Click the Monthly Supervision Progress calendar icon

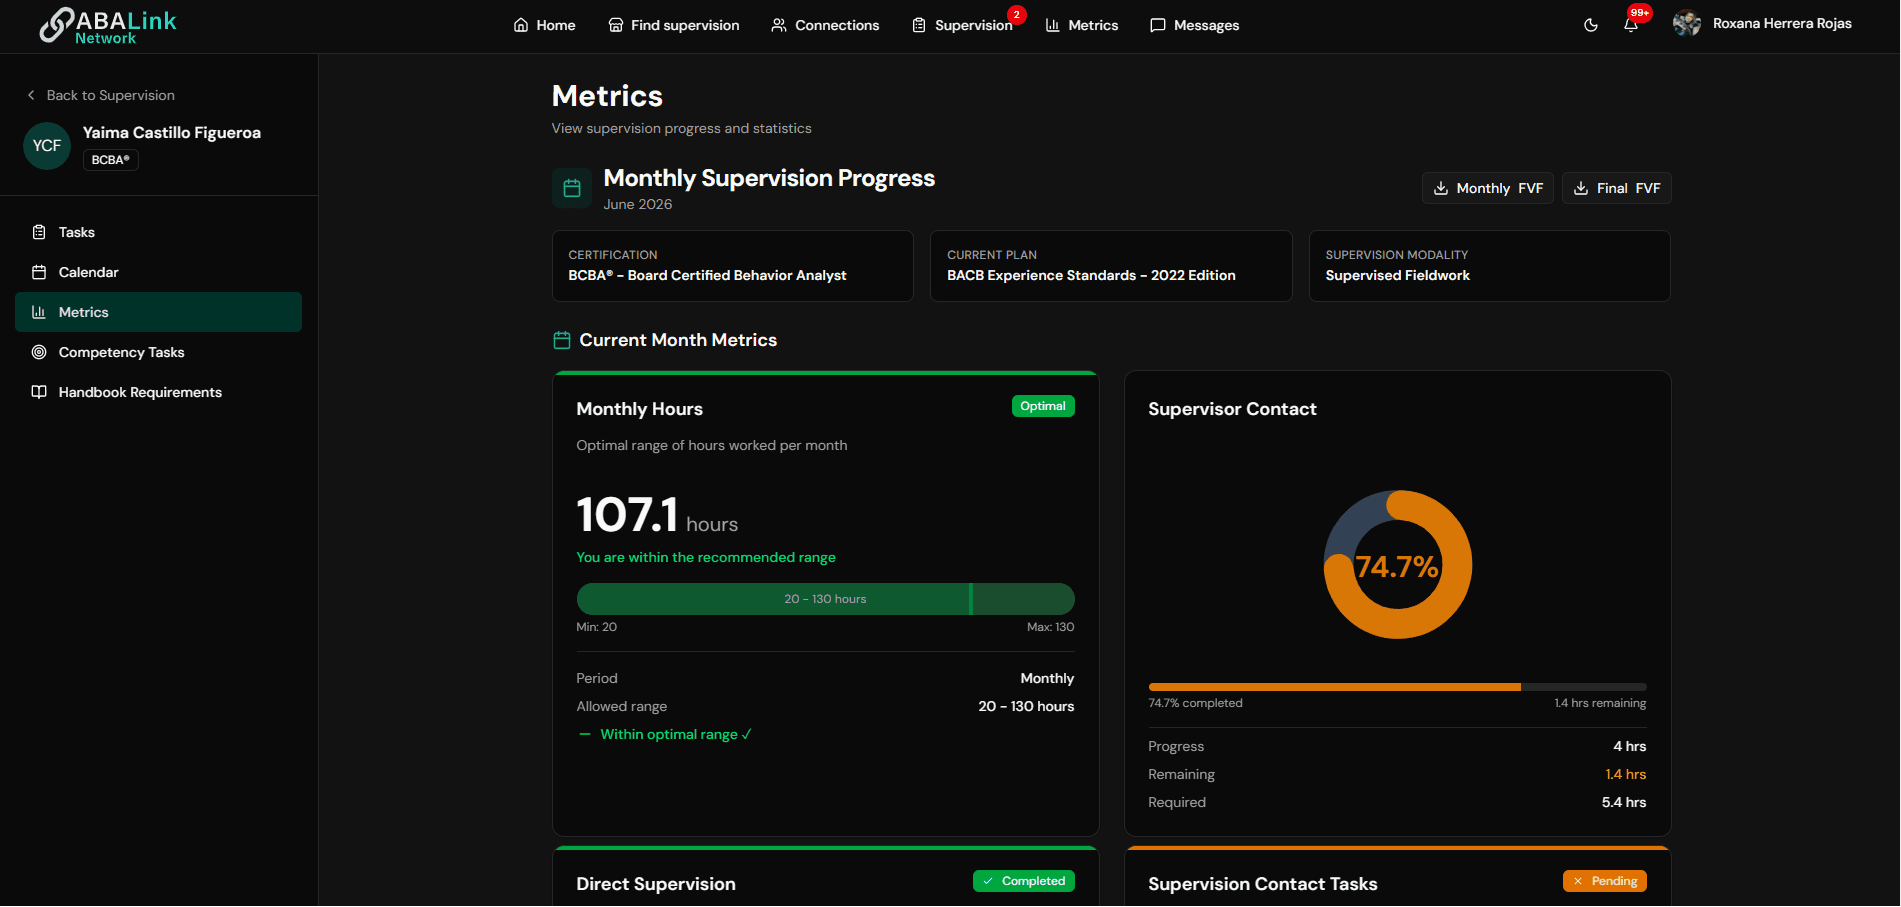572,188
